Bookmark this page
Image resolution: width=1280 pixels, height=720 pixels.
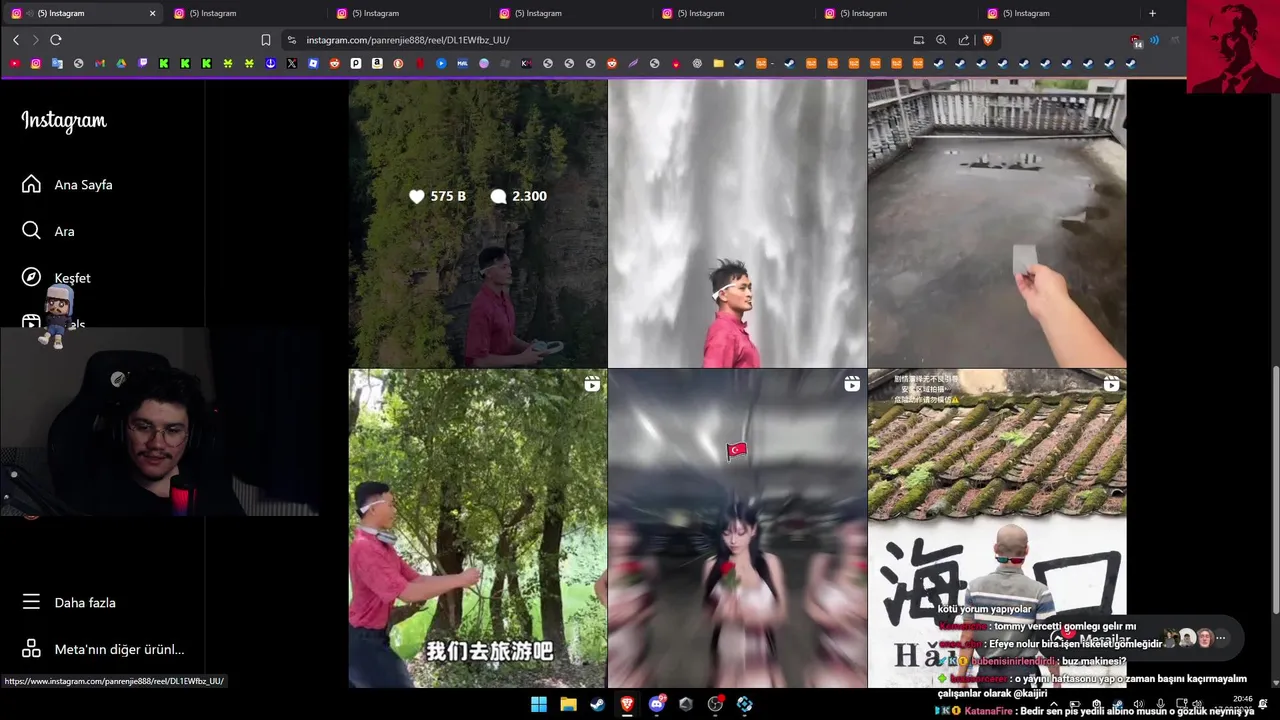(265, 40)
